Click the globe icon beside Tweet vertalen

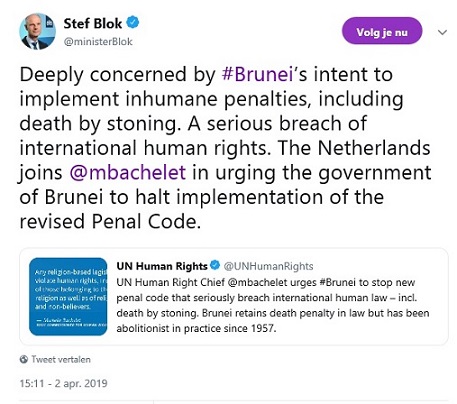tap(24, 359)
